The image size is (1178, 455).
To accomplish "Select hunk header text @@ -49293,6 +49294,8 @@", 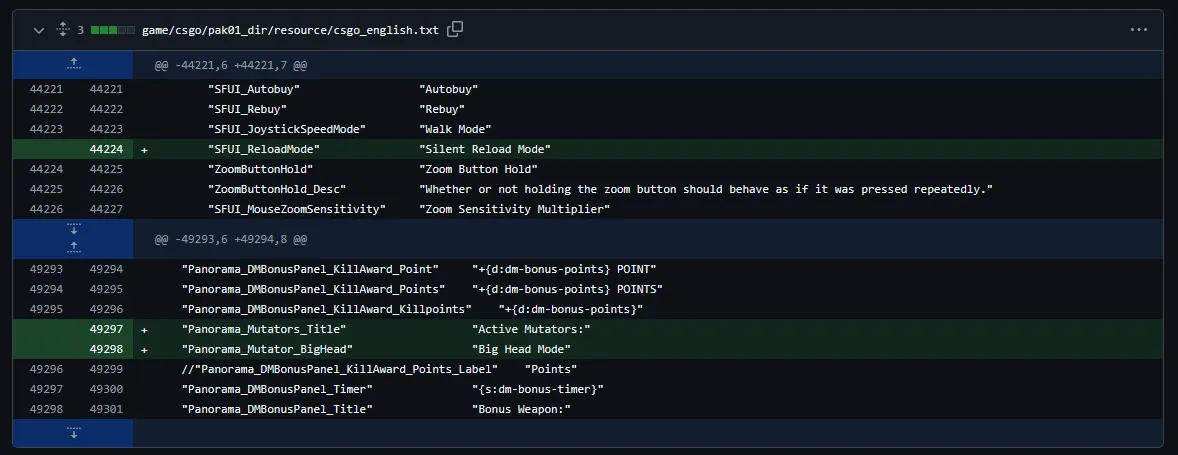I will [x=231, y=240].
